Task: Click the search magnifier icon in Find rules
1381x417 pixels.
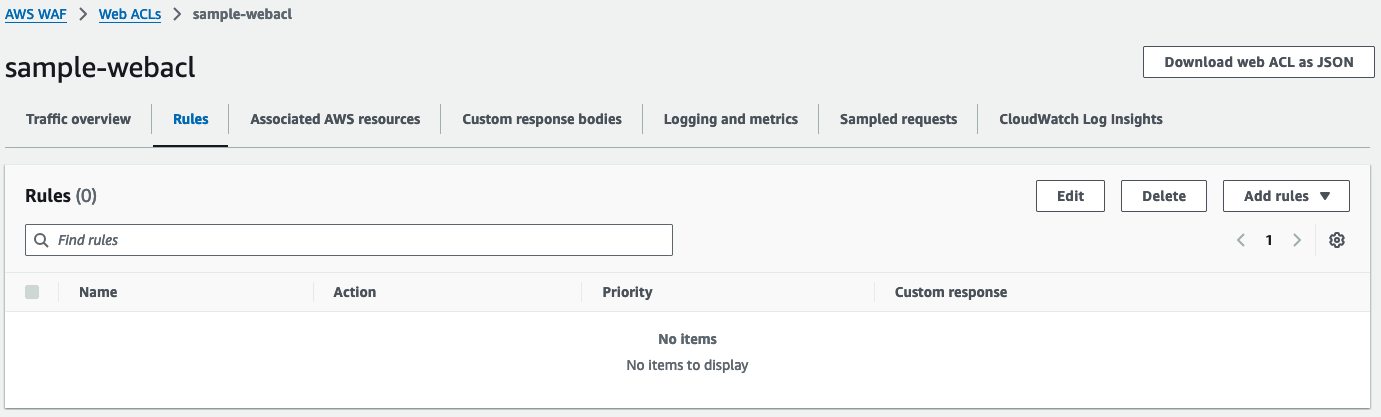Action: 41,240
